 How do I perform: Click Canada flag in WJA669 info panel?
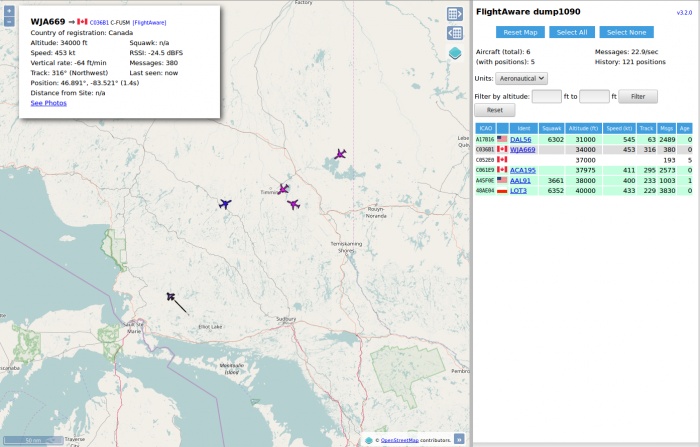83,21
